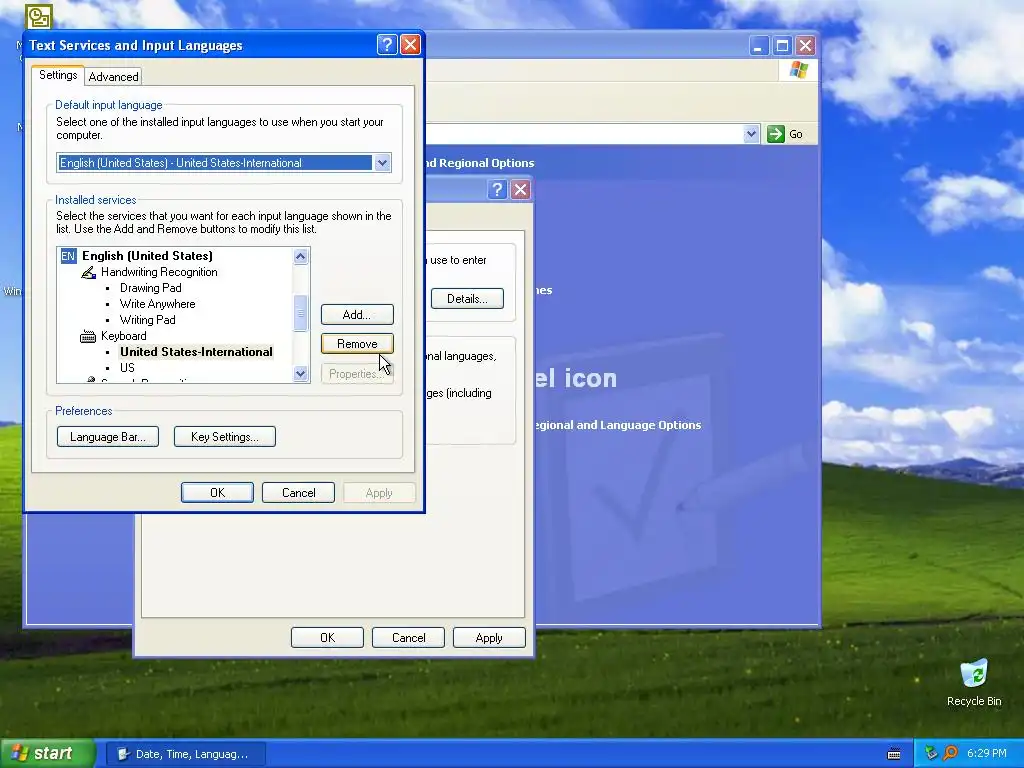Screen dimensions: 1024x768
Task: Click OK in Text Services dialog
Action: (217, 493)
